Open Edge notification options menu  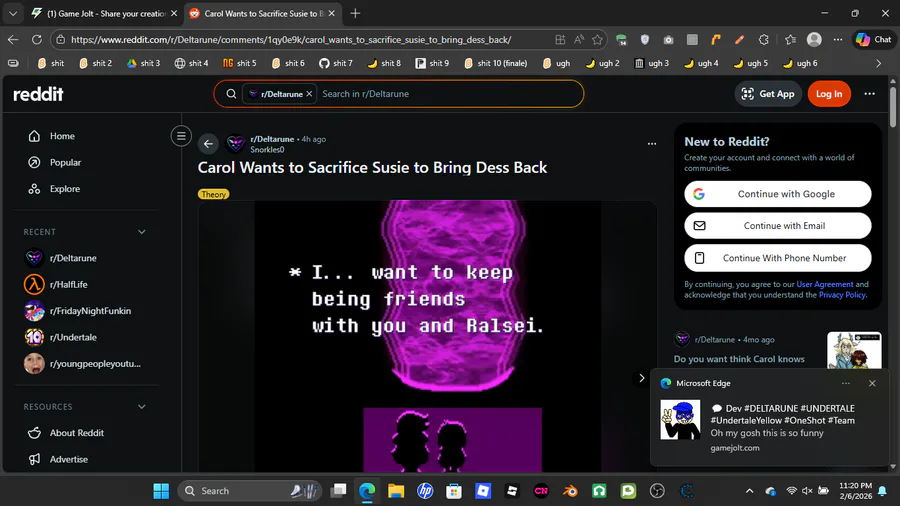845,383
